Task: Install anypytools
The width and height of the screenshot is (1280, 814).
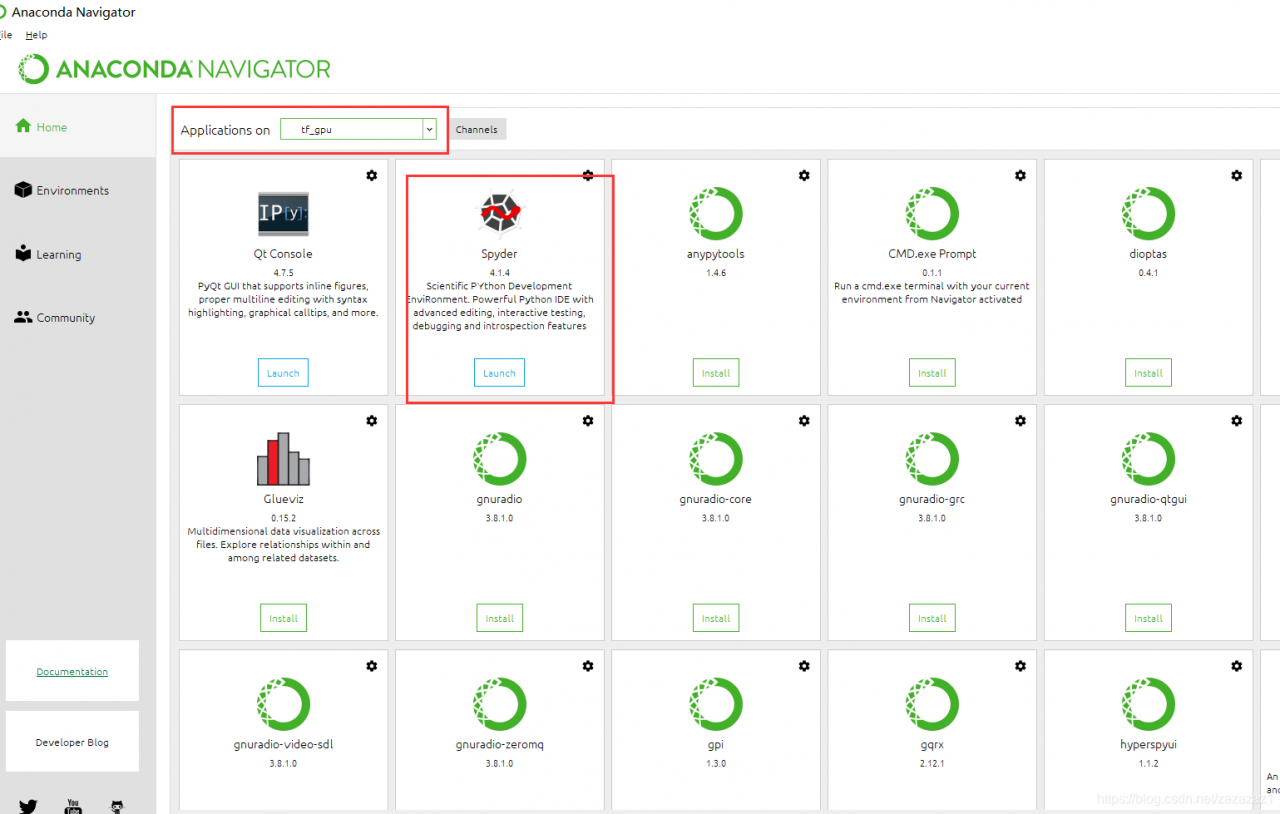Action: click(716, 373)
